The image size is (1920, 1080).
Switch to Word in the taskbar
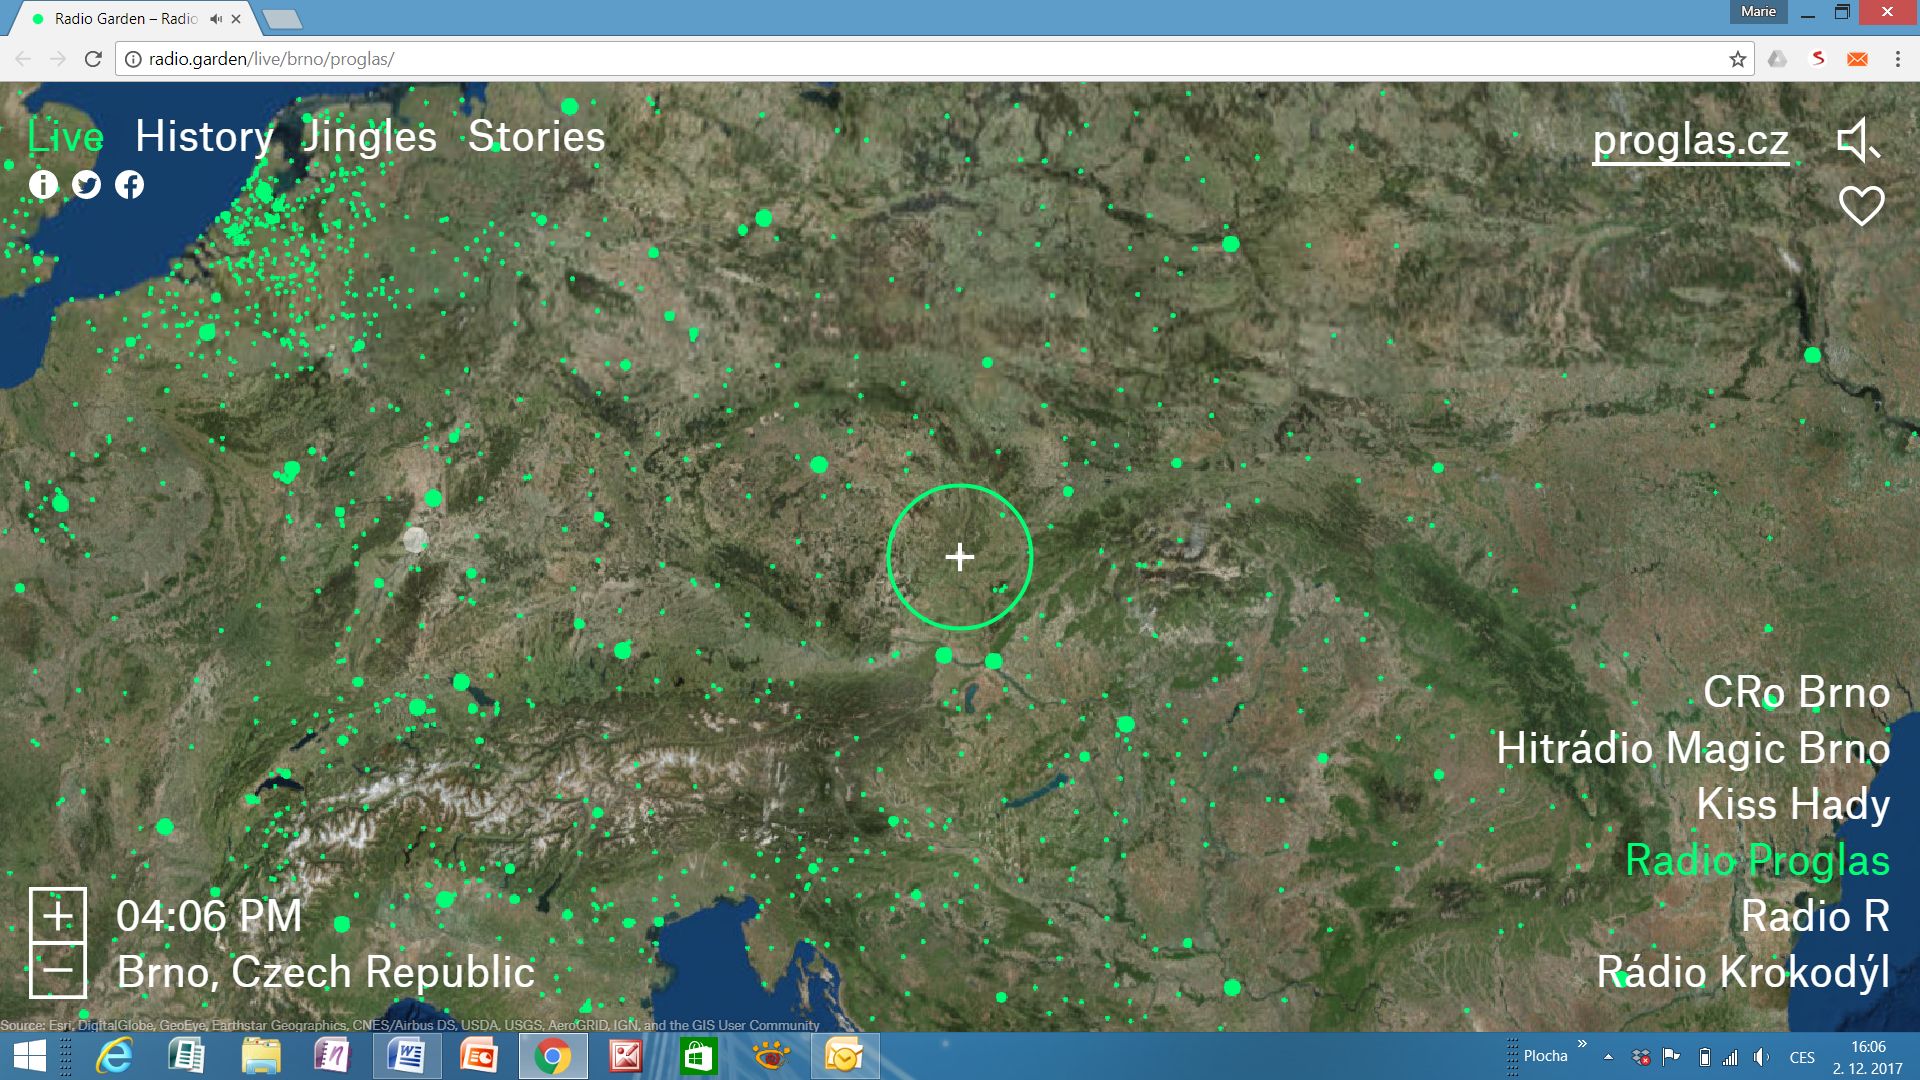click(406, 1056)
